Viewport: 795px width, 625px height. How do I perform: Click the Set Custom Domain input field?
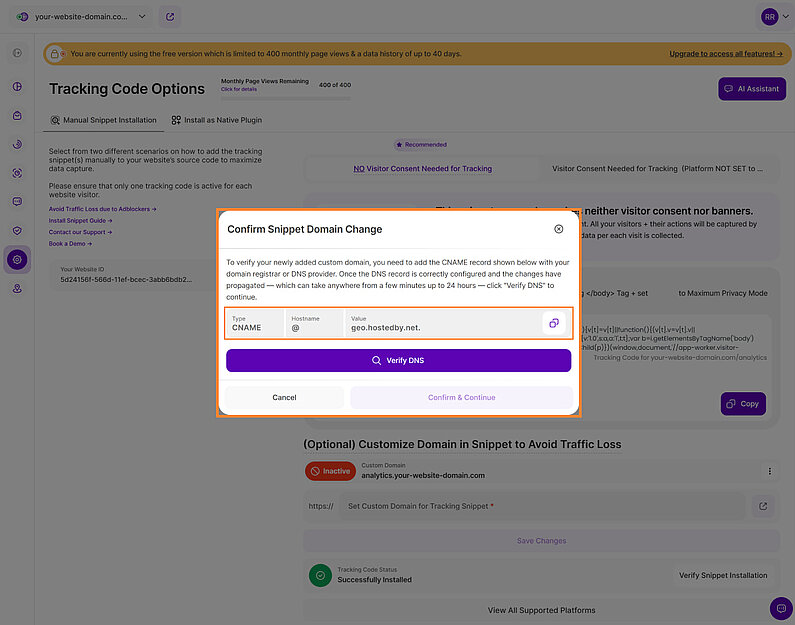point(542,506)
